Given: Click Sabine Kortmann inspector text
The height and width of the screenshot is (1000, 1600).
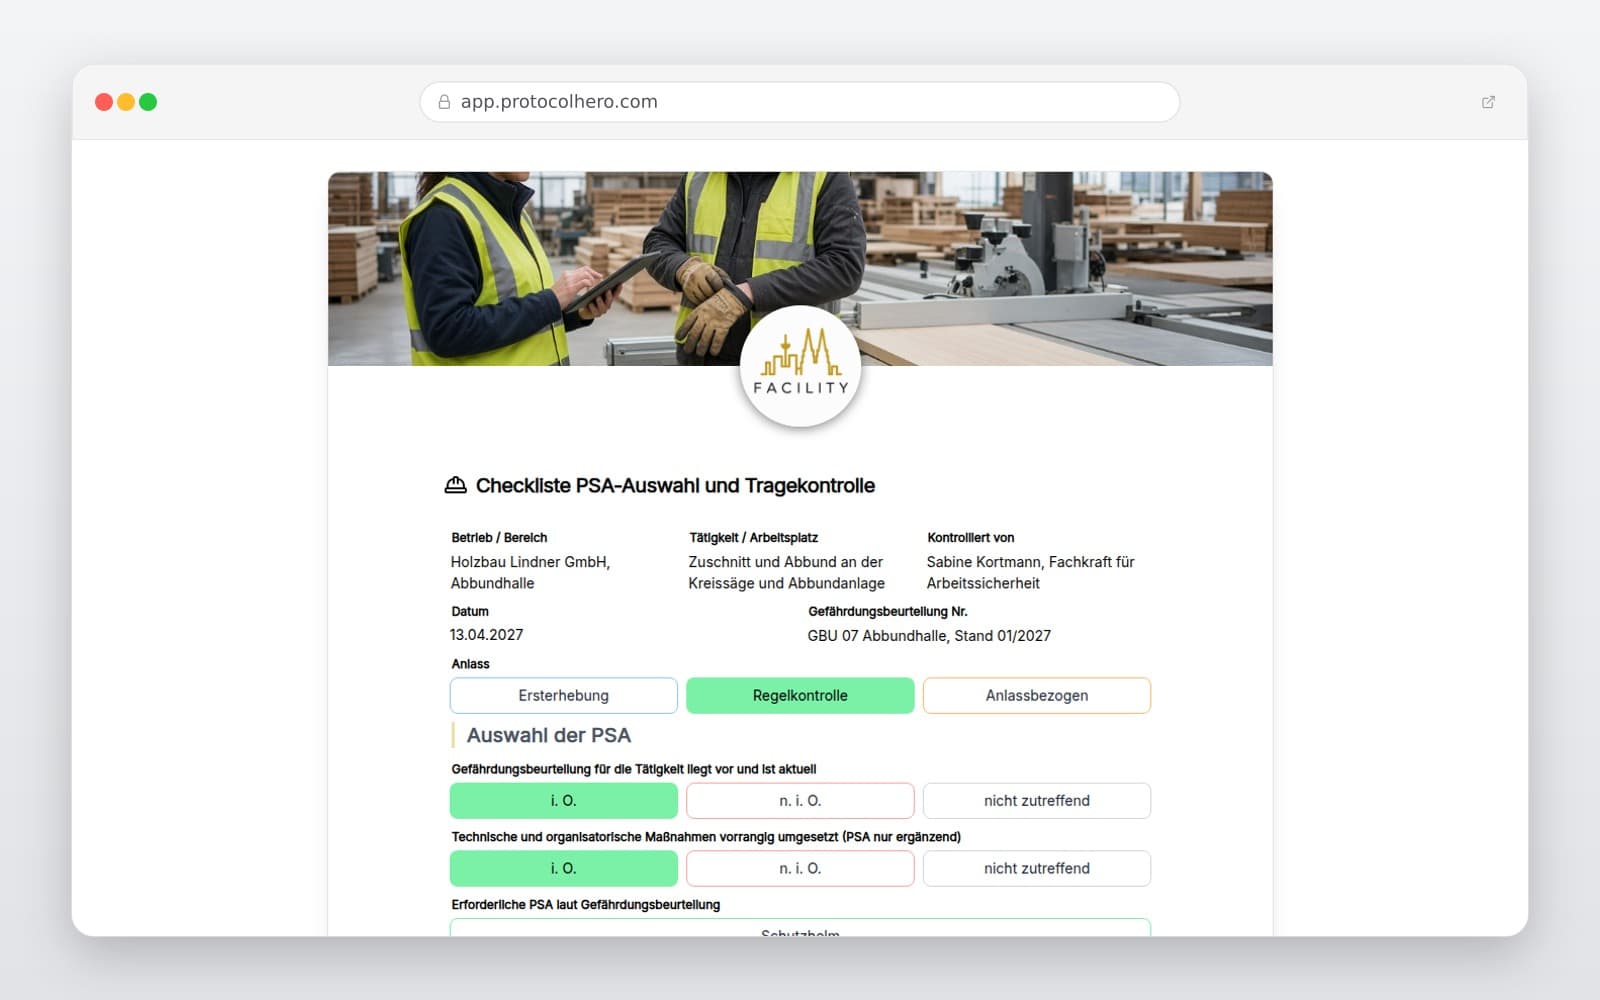Looking at the screenshot, I should point(1031,573).
